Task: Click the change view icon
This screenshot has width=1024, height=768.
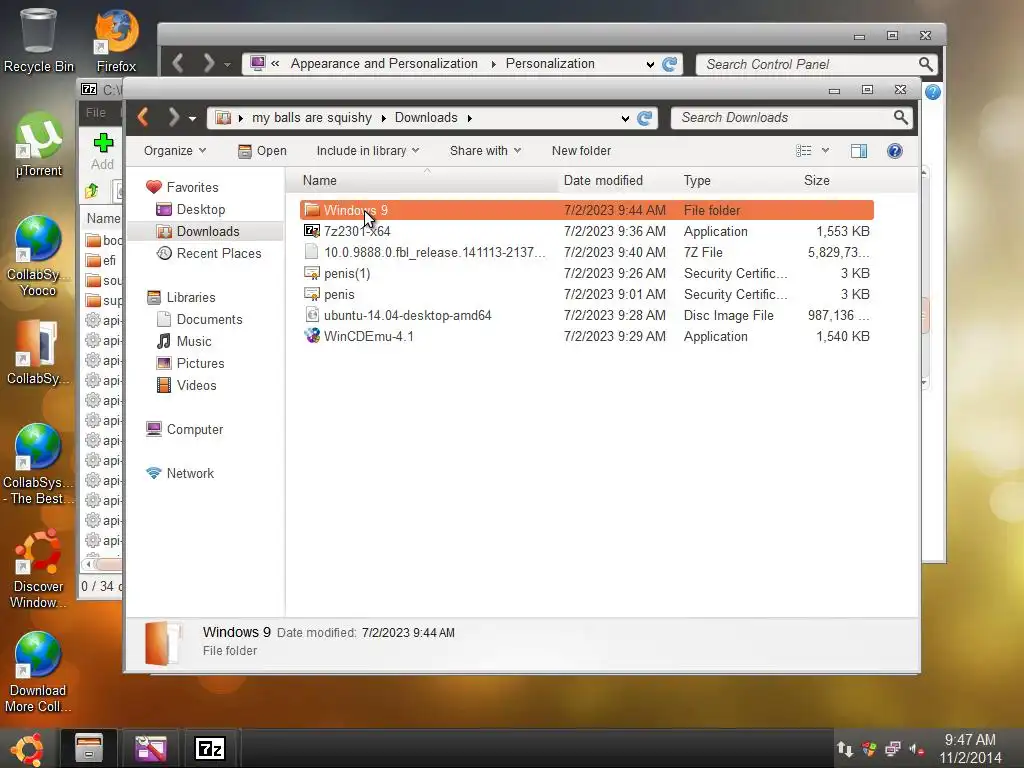Action: coord(804,151)
